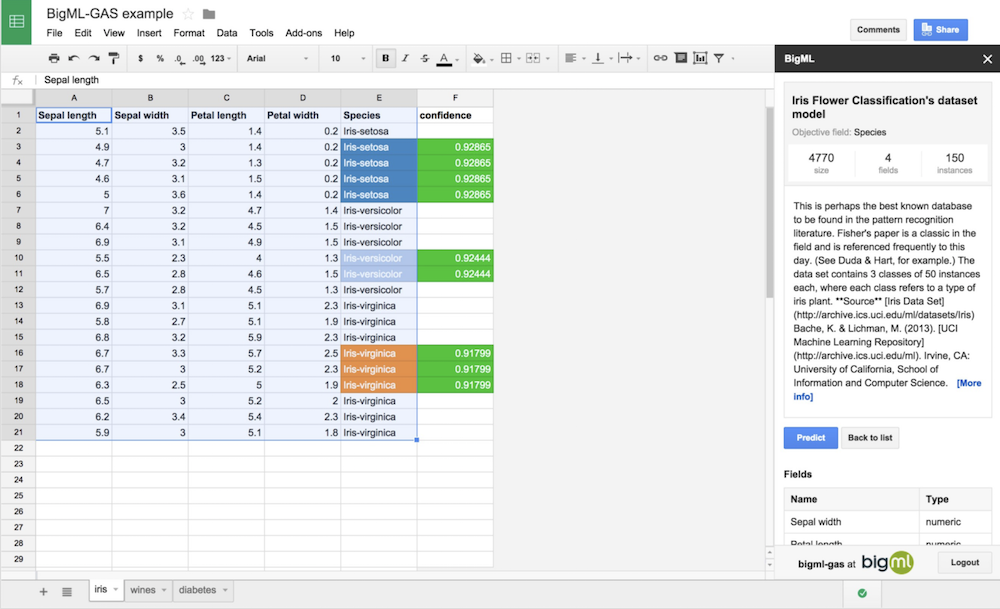Open the fill color picker
Screen dimensions: 1000x609
(x=479, y=59)
